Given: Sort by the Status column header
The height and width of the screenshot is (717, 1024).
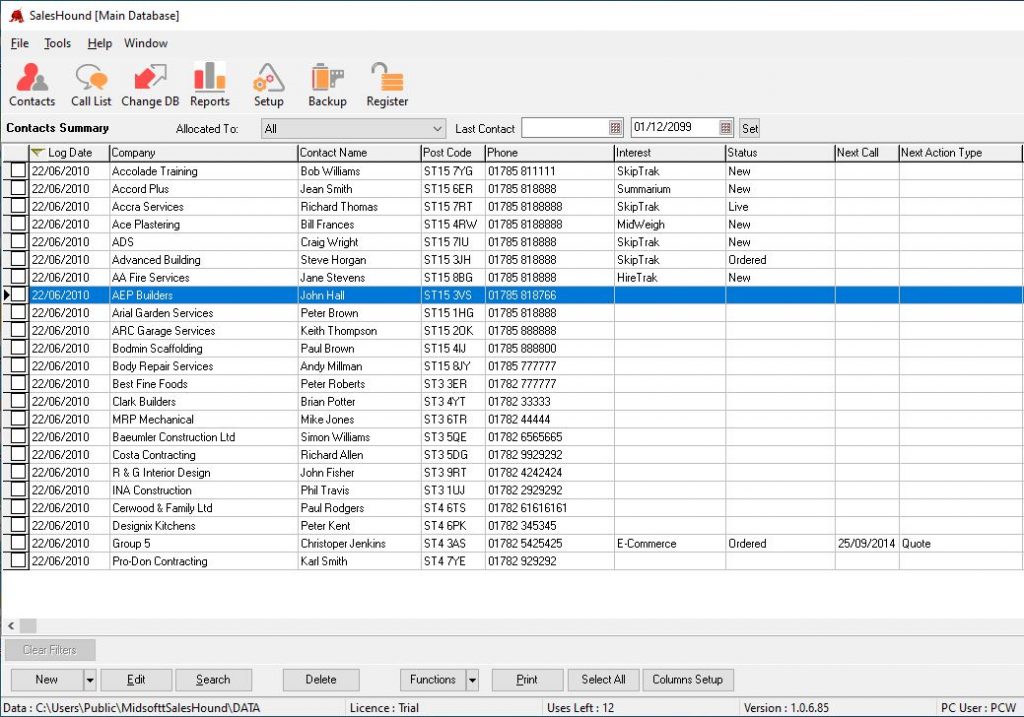Looking at the screenshot, I should [780, 153].
